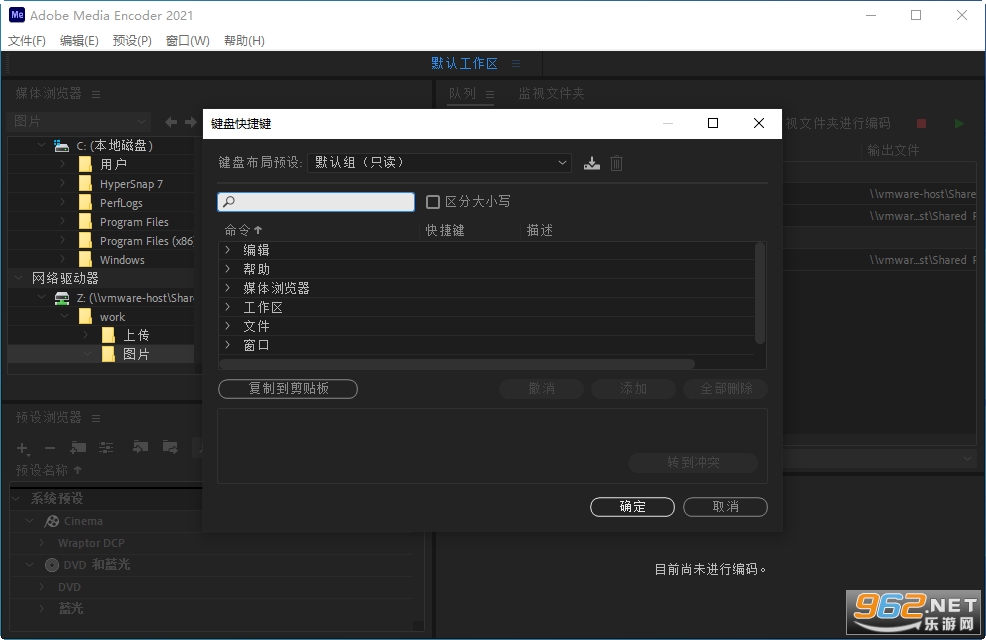986x640 pixels.
Task: Click the green start queue play icon
Action: point(959,124)
